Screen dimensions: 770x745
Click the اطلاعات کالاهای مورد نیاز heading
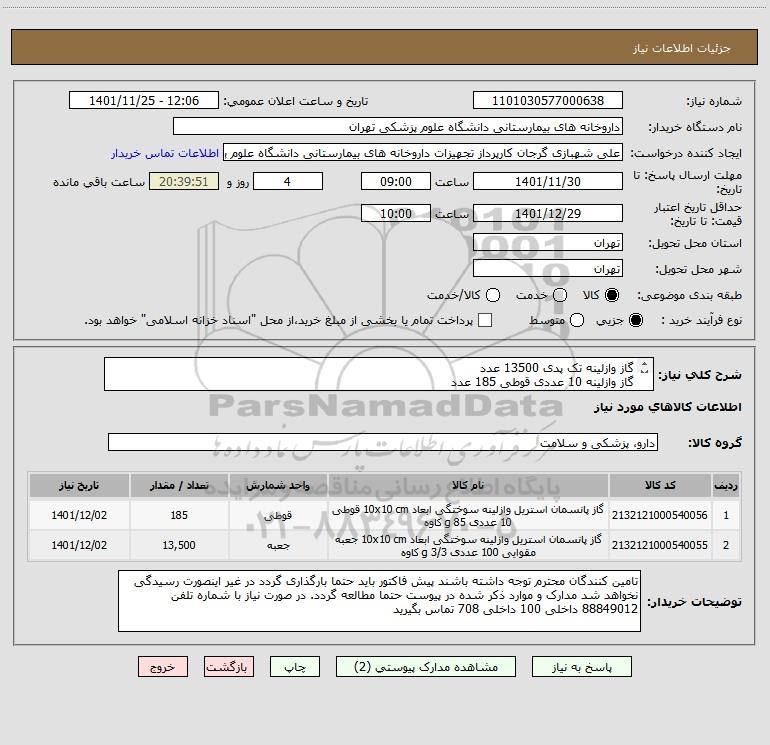tap(667, 407)
